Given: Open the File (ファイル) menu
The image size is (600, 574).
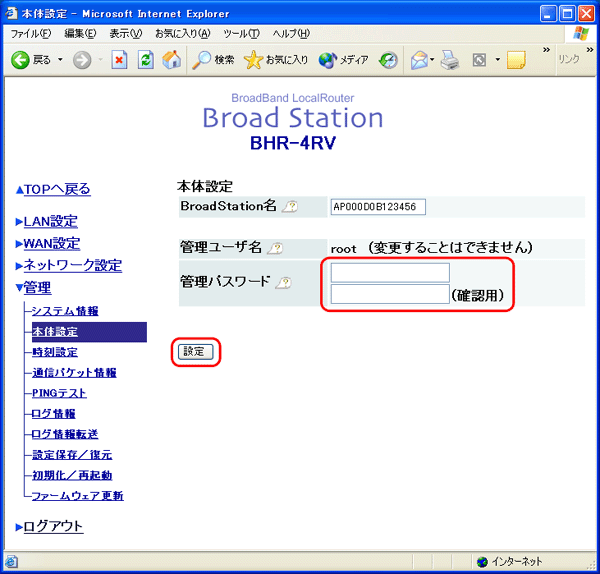Looking at the screenshot, I should (31, 34).
